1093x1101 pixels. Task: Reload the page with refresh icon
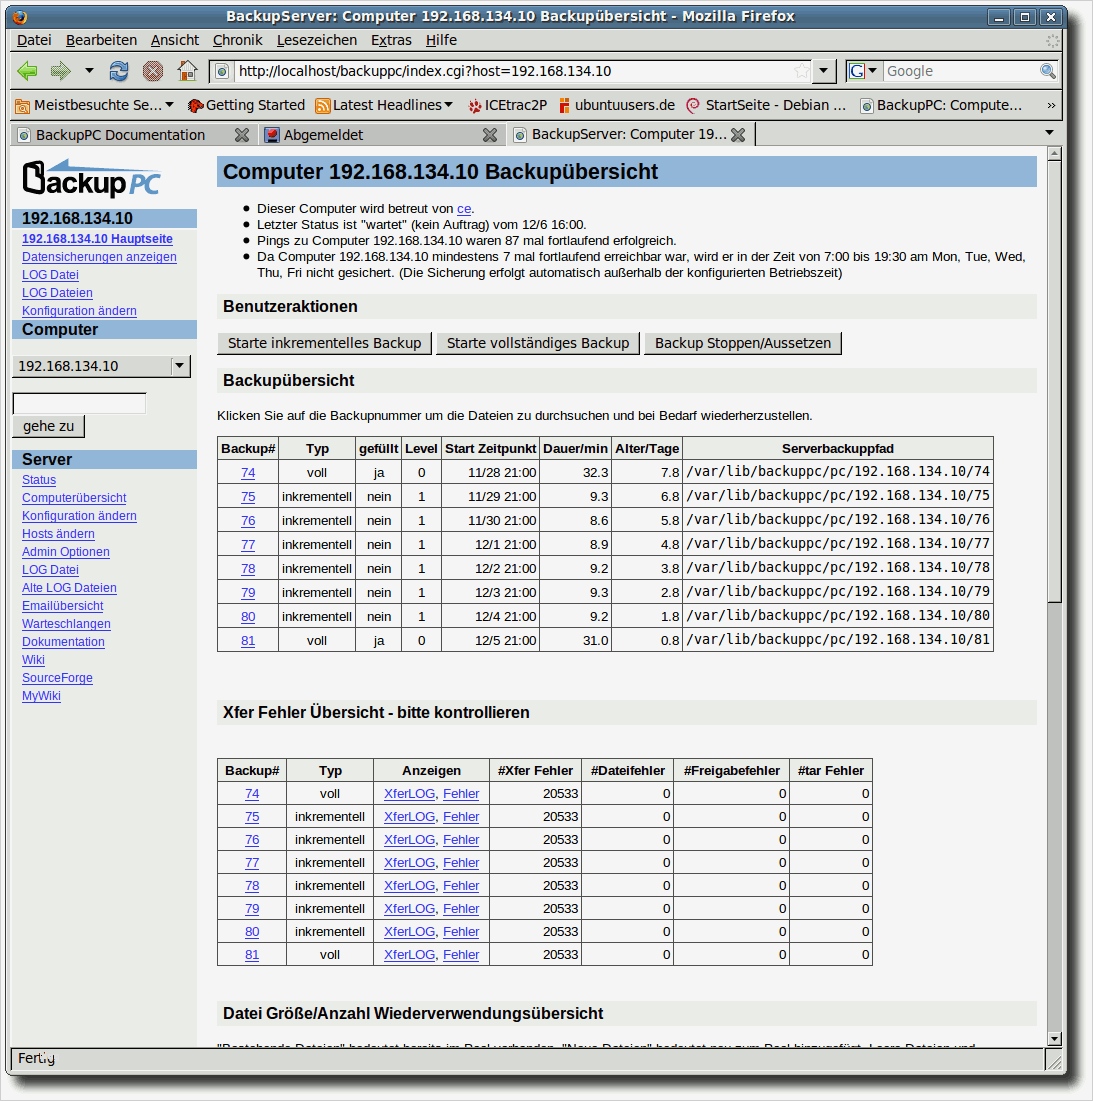pyautogui.click(x=119, y=71)
